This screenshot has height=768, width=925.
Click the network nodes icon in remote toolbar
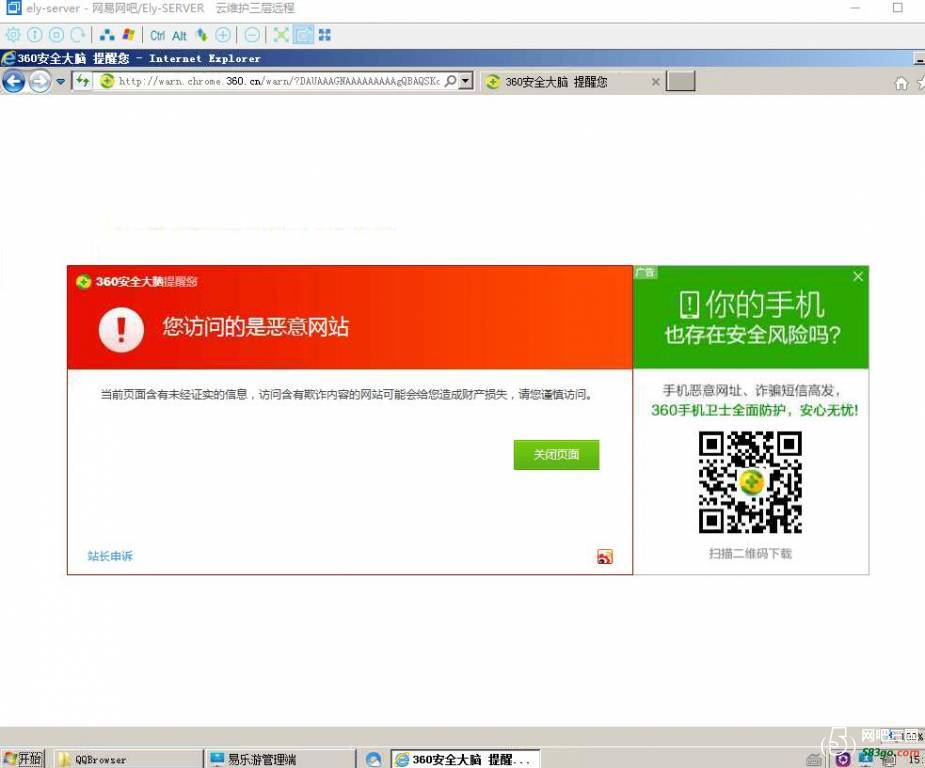[107, 35]
